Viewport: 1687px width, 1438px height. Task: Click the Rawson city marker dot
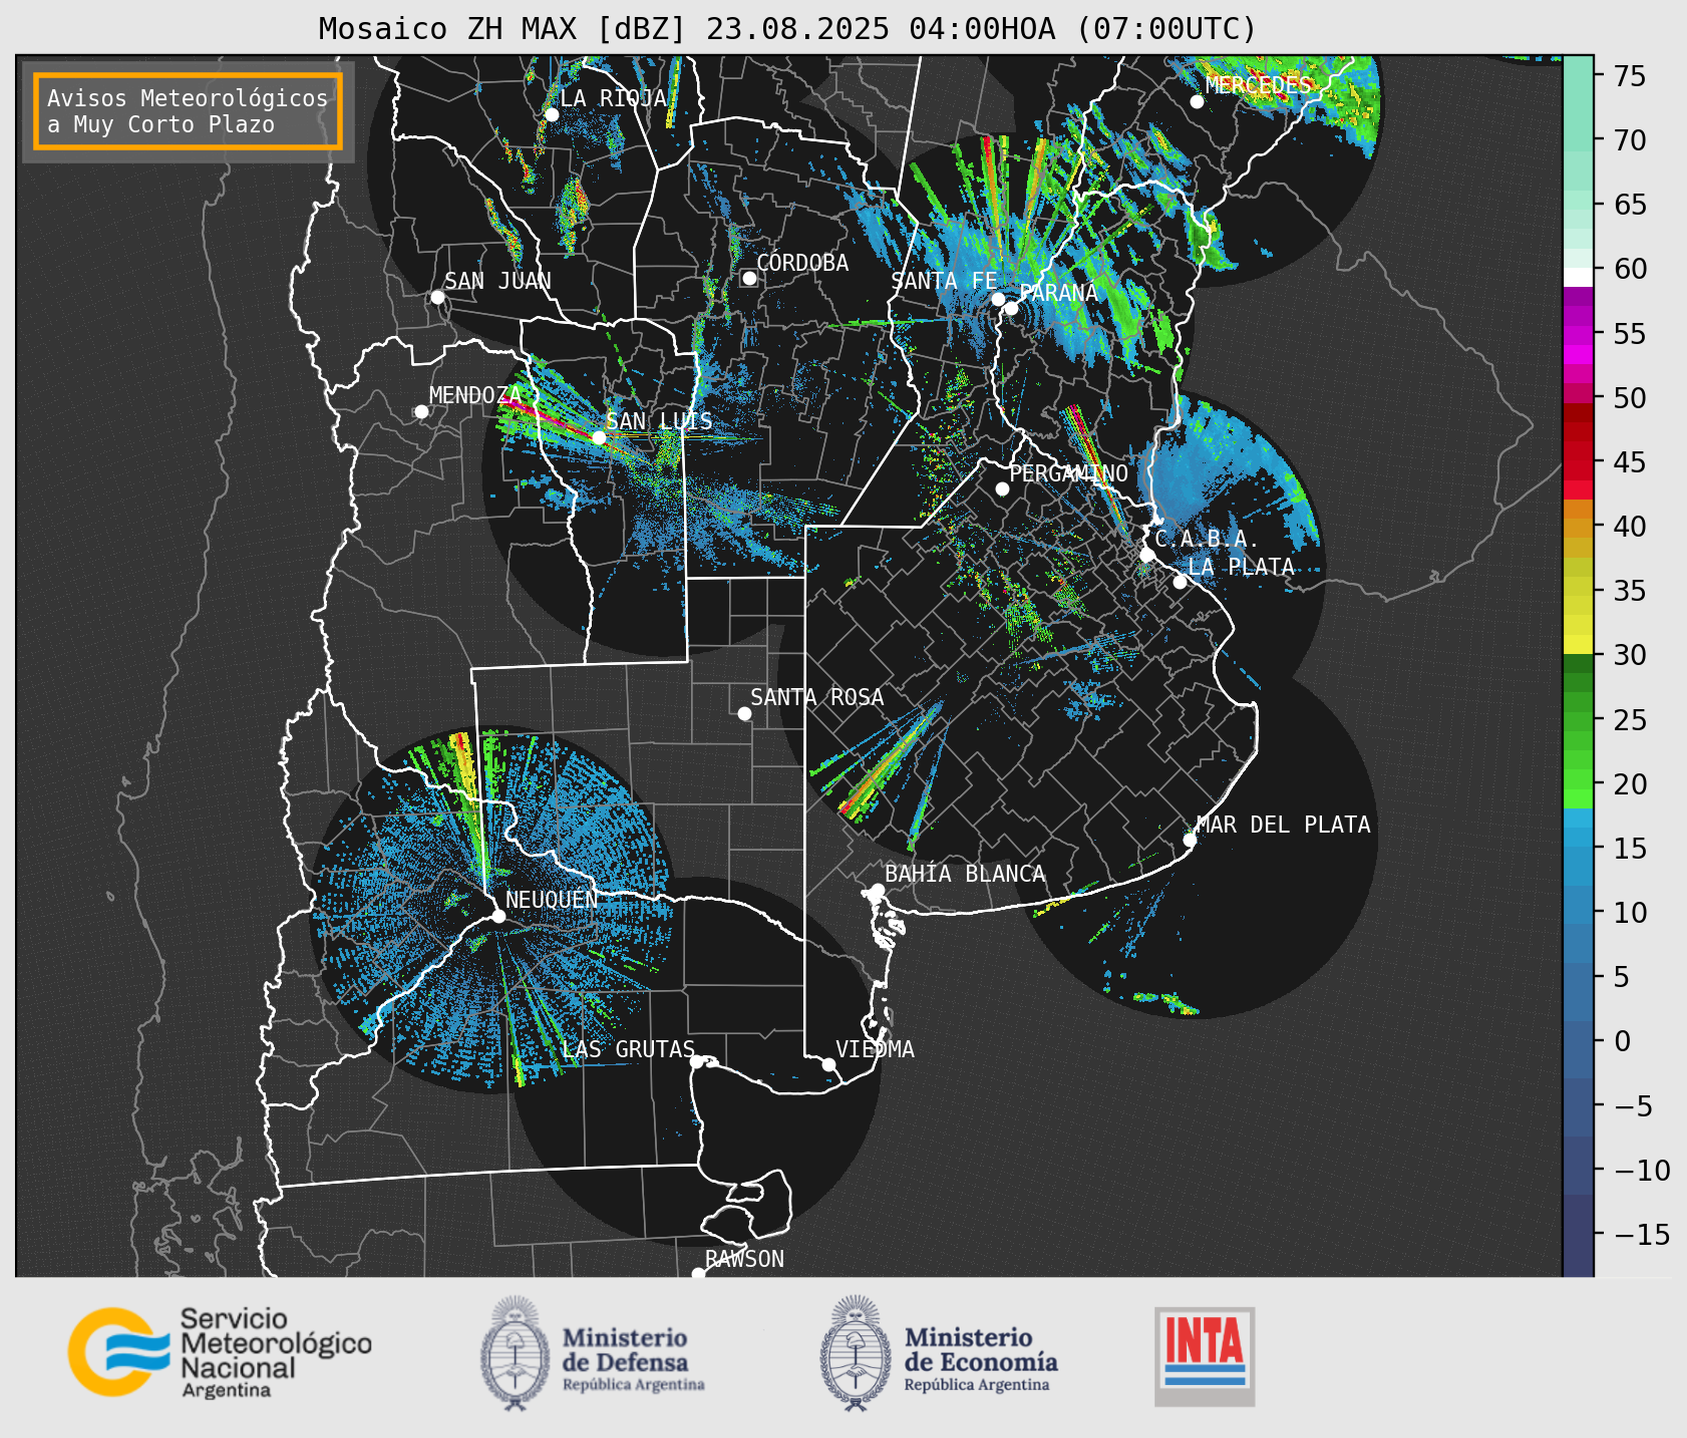(698, 1273)
